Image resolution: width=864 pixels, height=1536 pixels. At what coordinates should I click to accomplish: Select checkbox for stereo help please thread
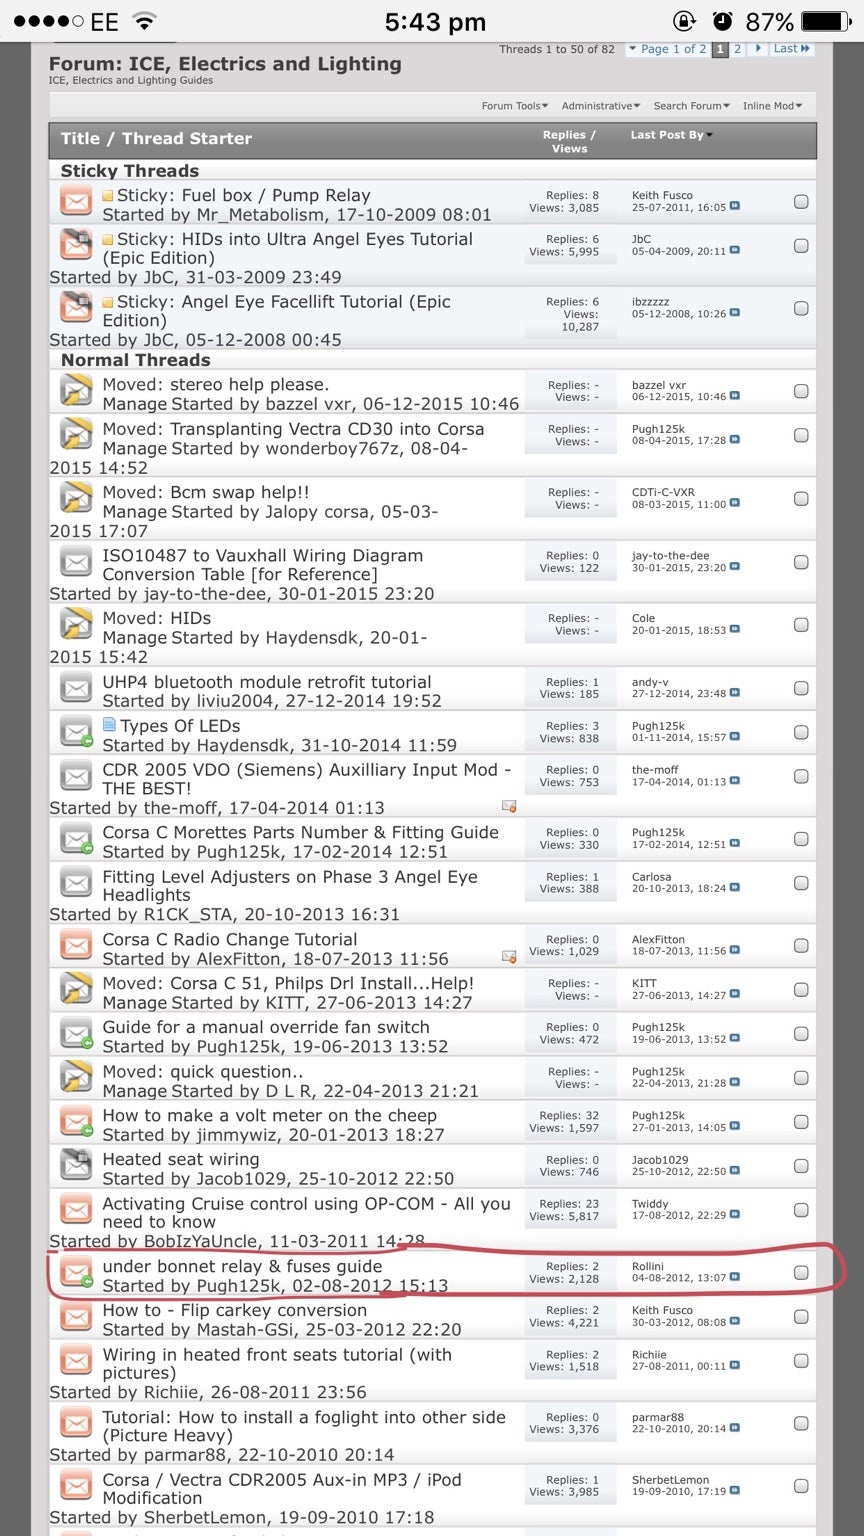(x=801, y=392)
